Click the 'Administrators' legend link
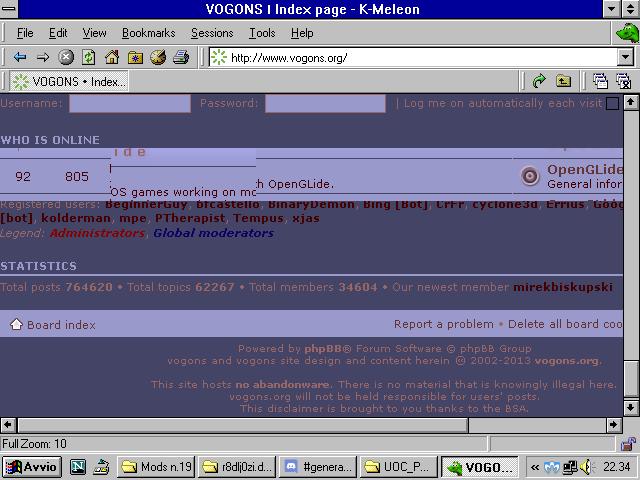 [x=97, y=233]
